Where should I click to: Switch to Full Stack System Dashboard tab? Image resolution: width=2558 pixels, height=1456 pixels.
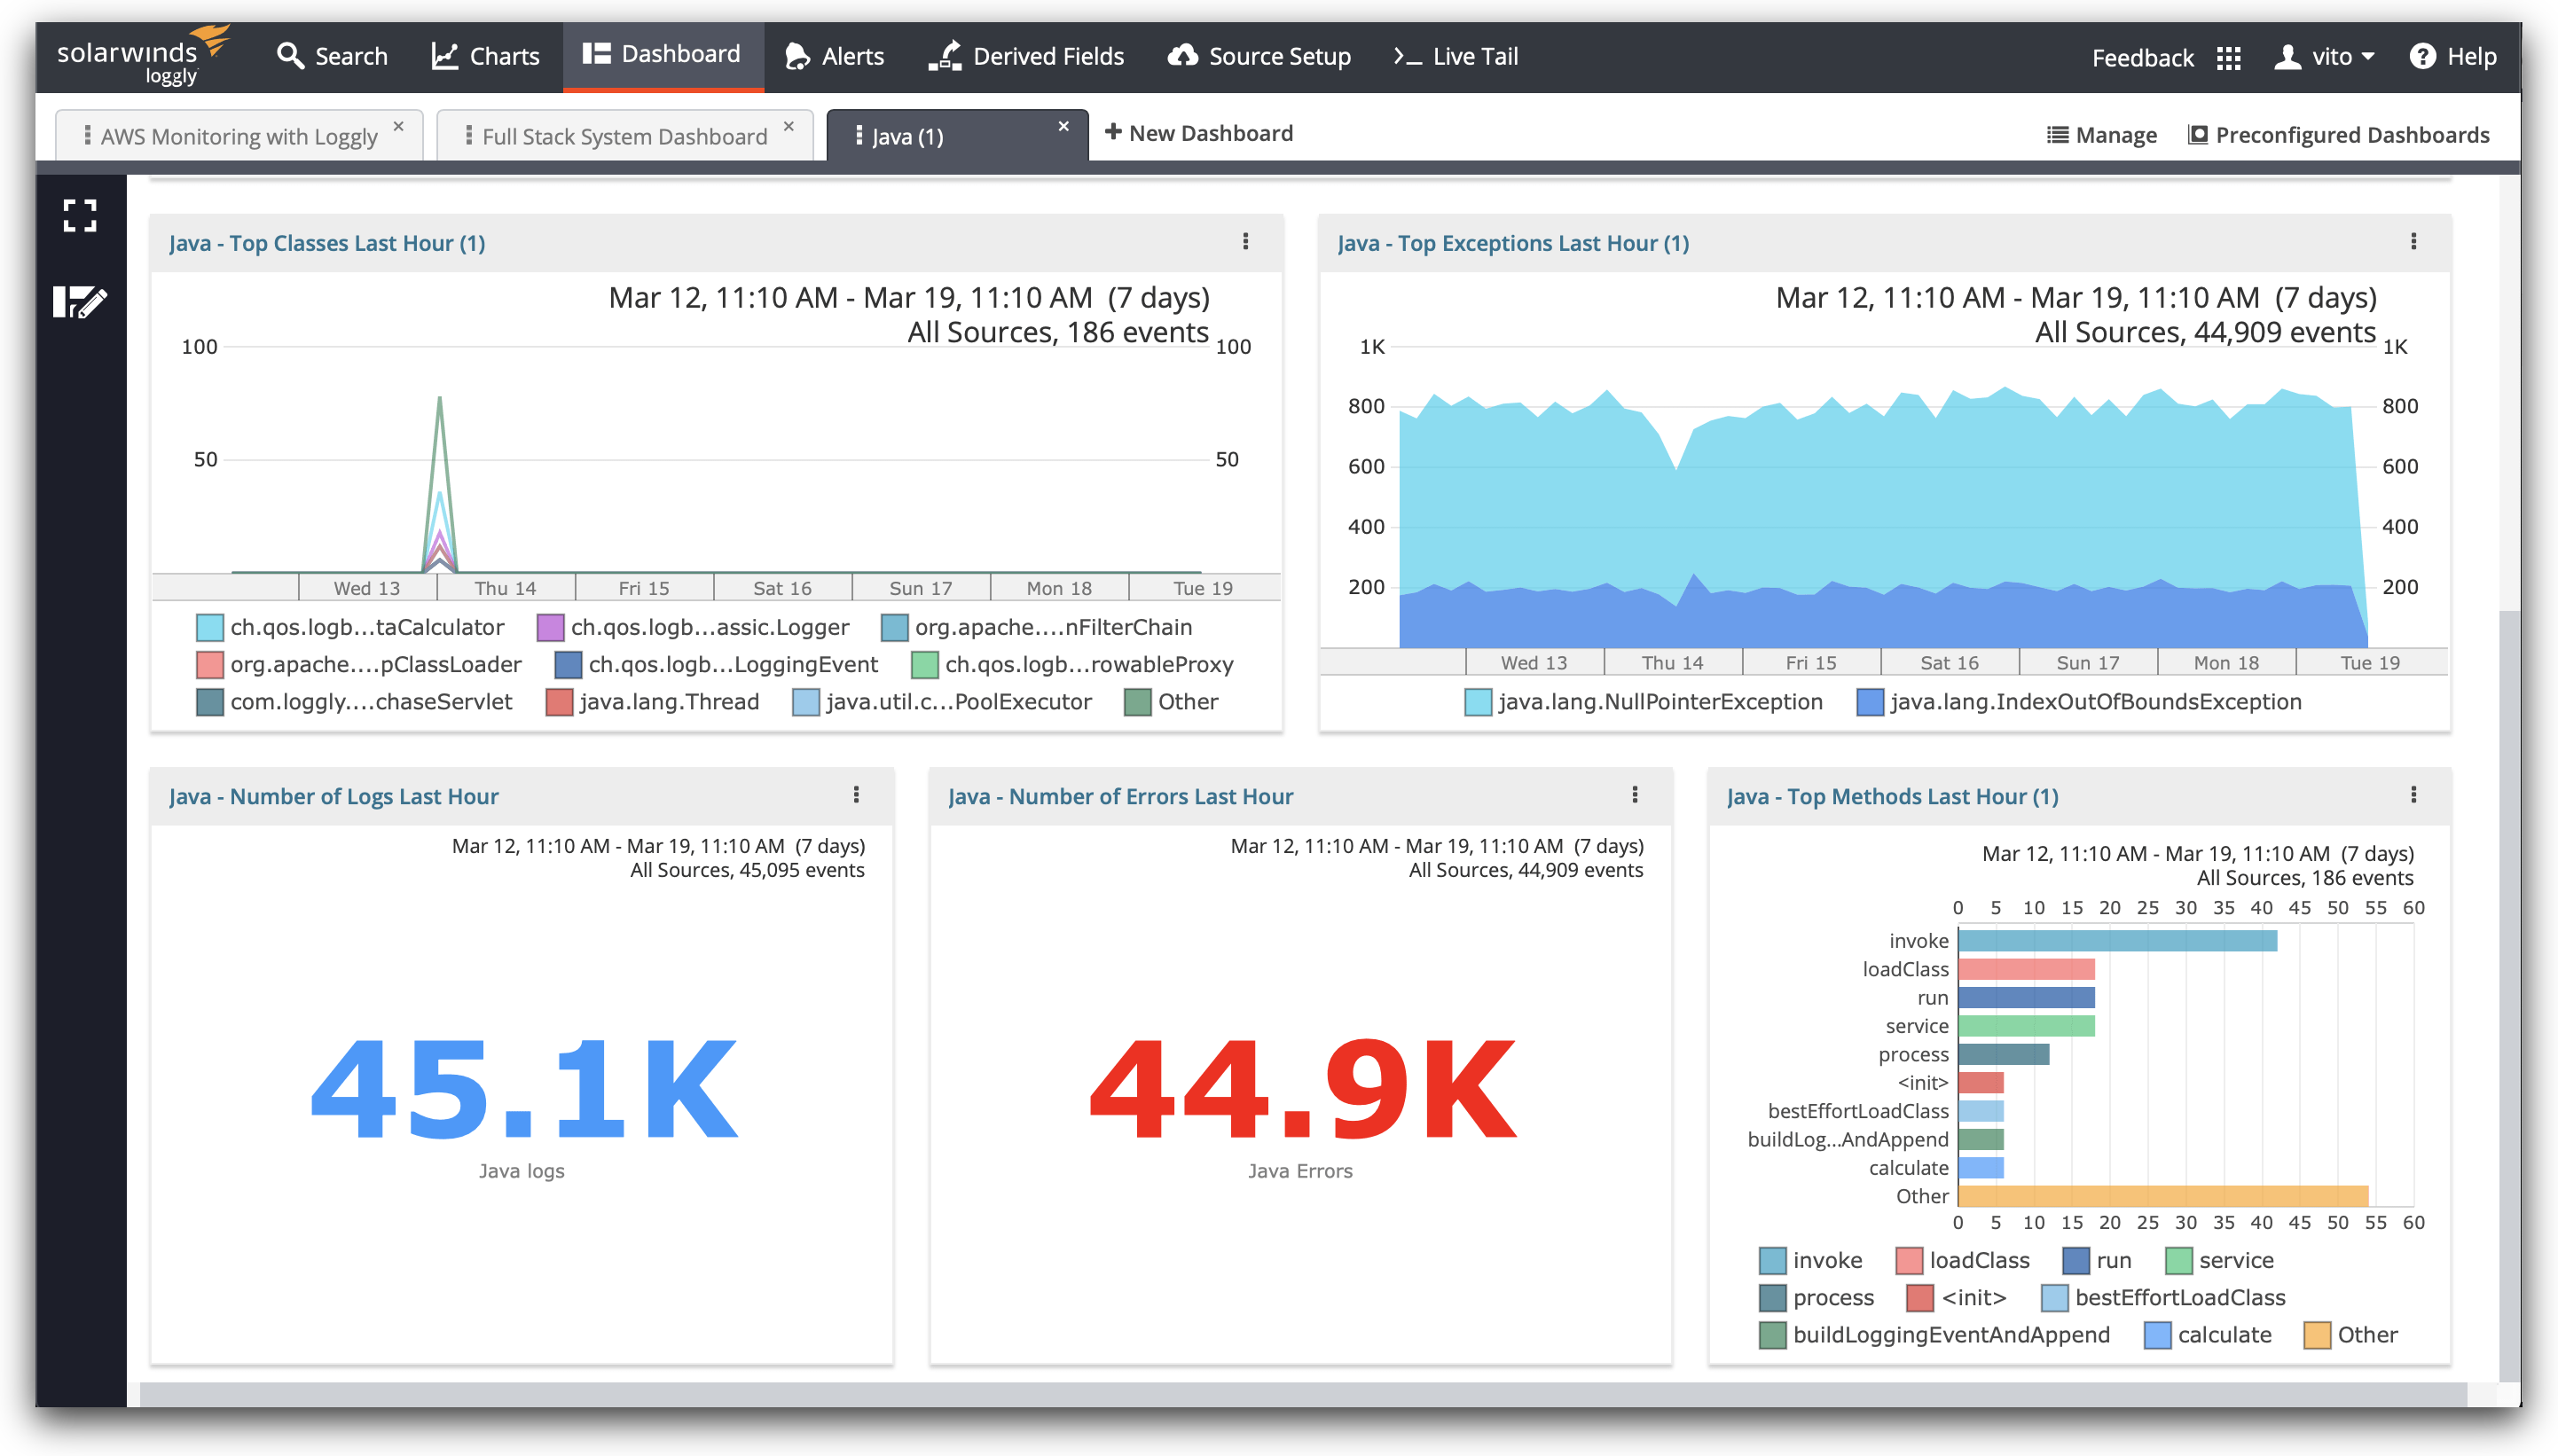624,136
